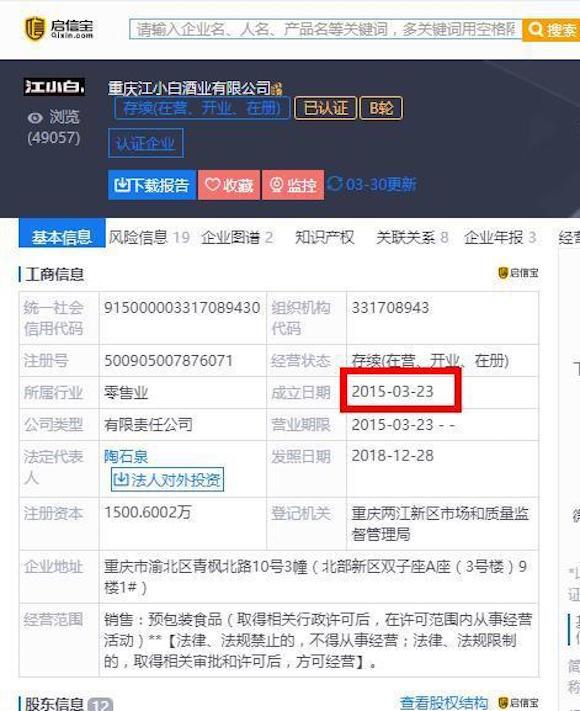580x711 pixels.
Task: Click the 认证企业 button
Action: coord(146,143)
